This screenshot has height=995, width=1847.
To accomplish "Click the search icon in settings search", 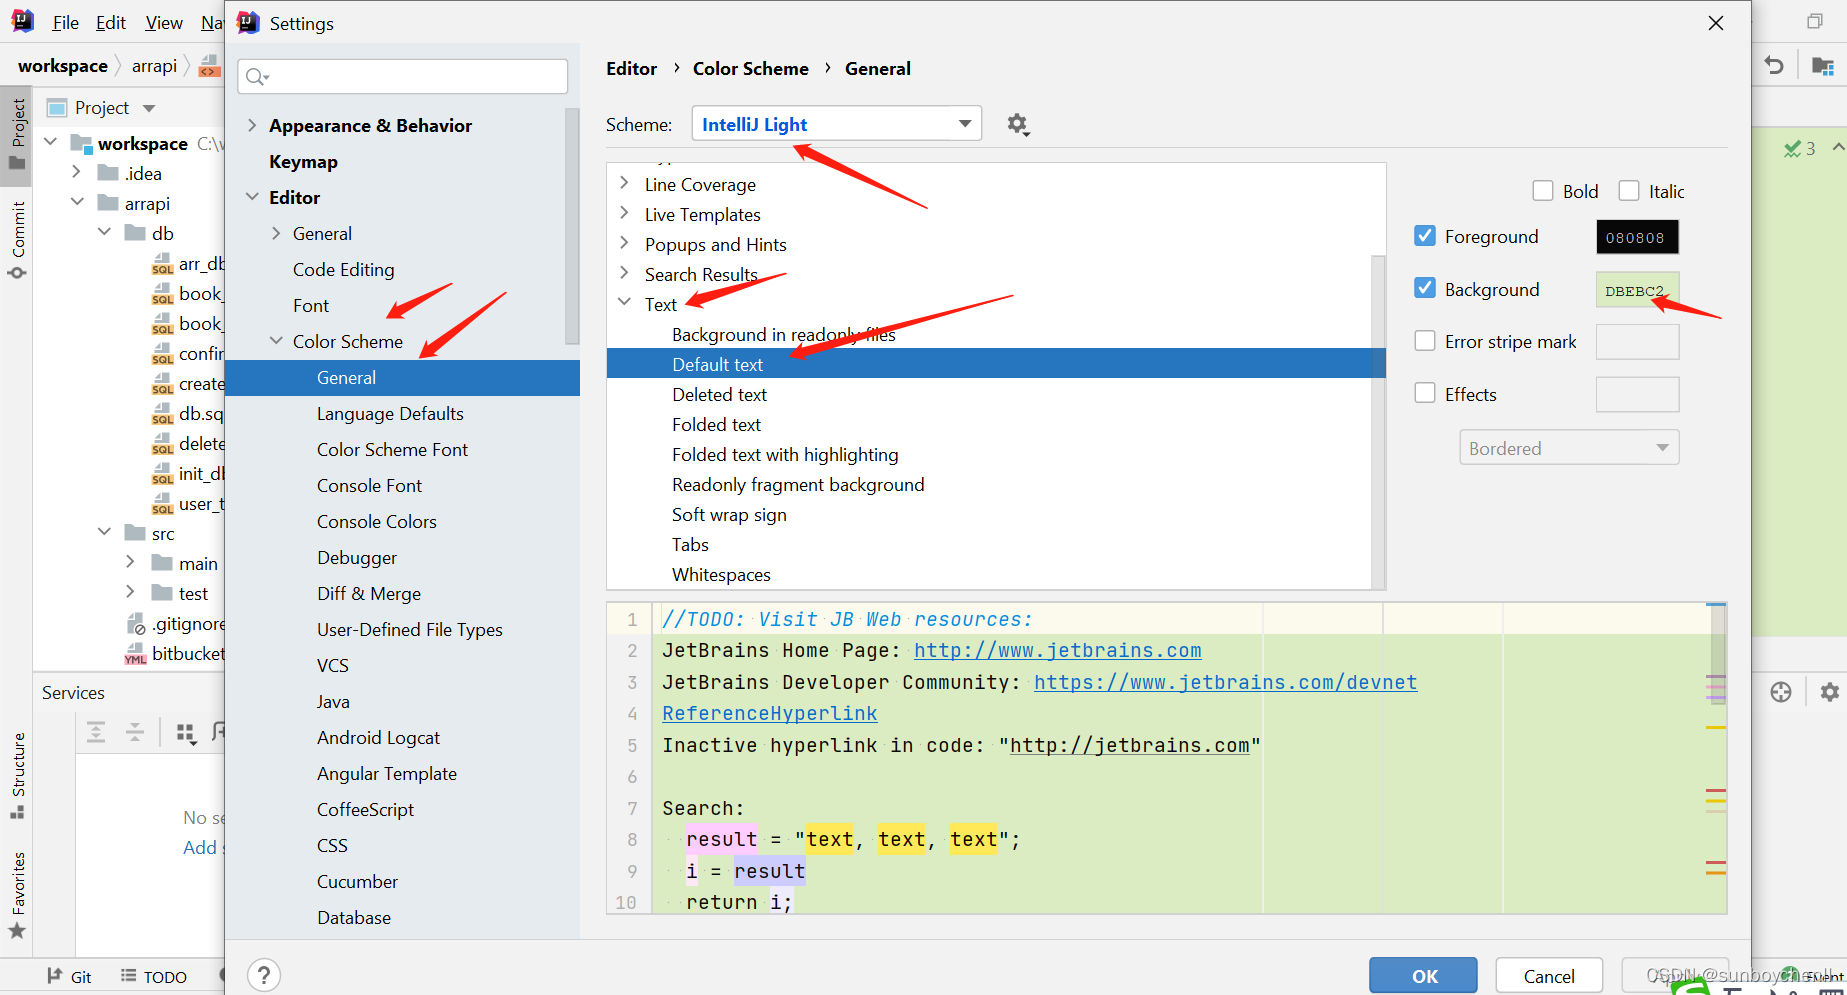I will [257, 77].
